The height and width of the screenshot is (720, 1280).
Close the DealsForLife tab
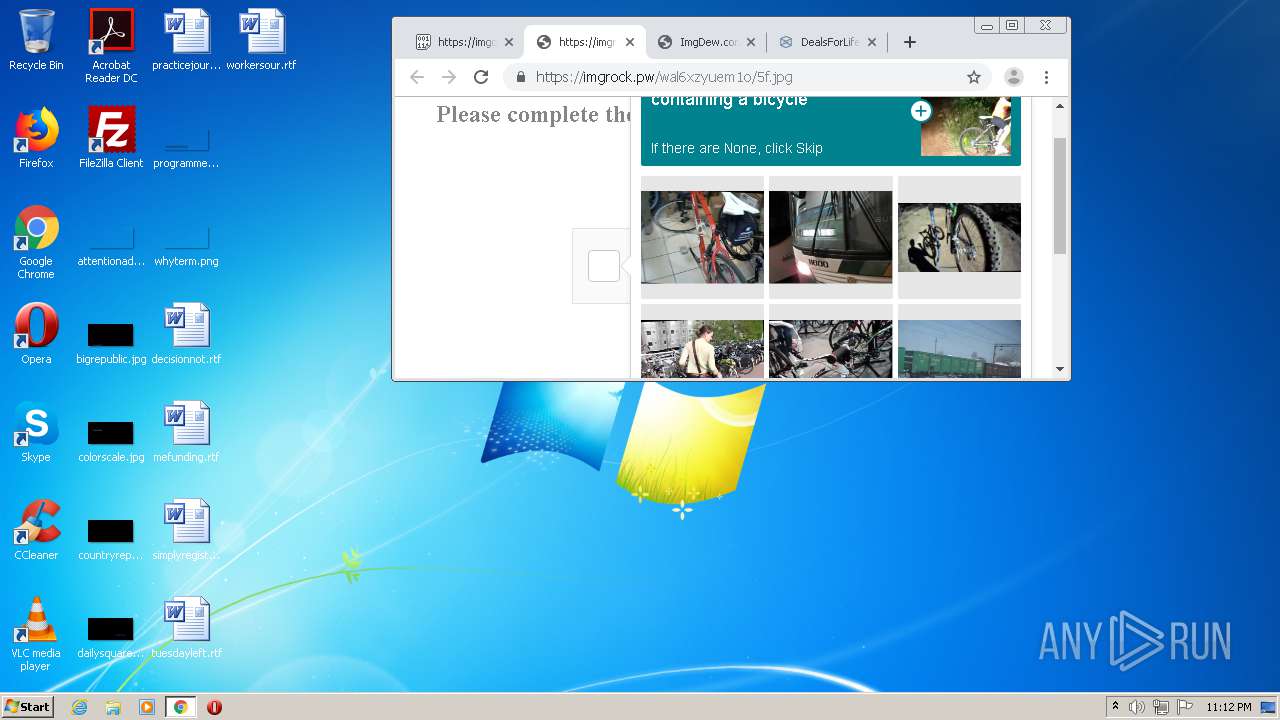[x=872, y=42]
